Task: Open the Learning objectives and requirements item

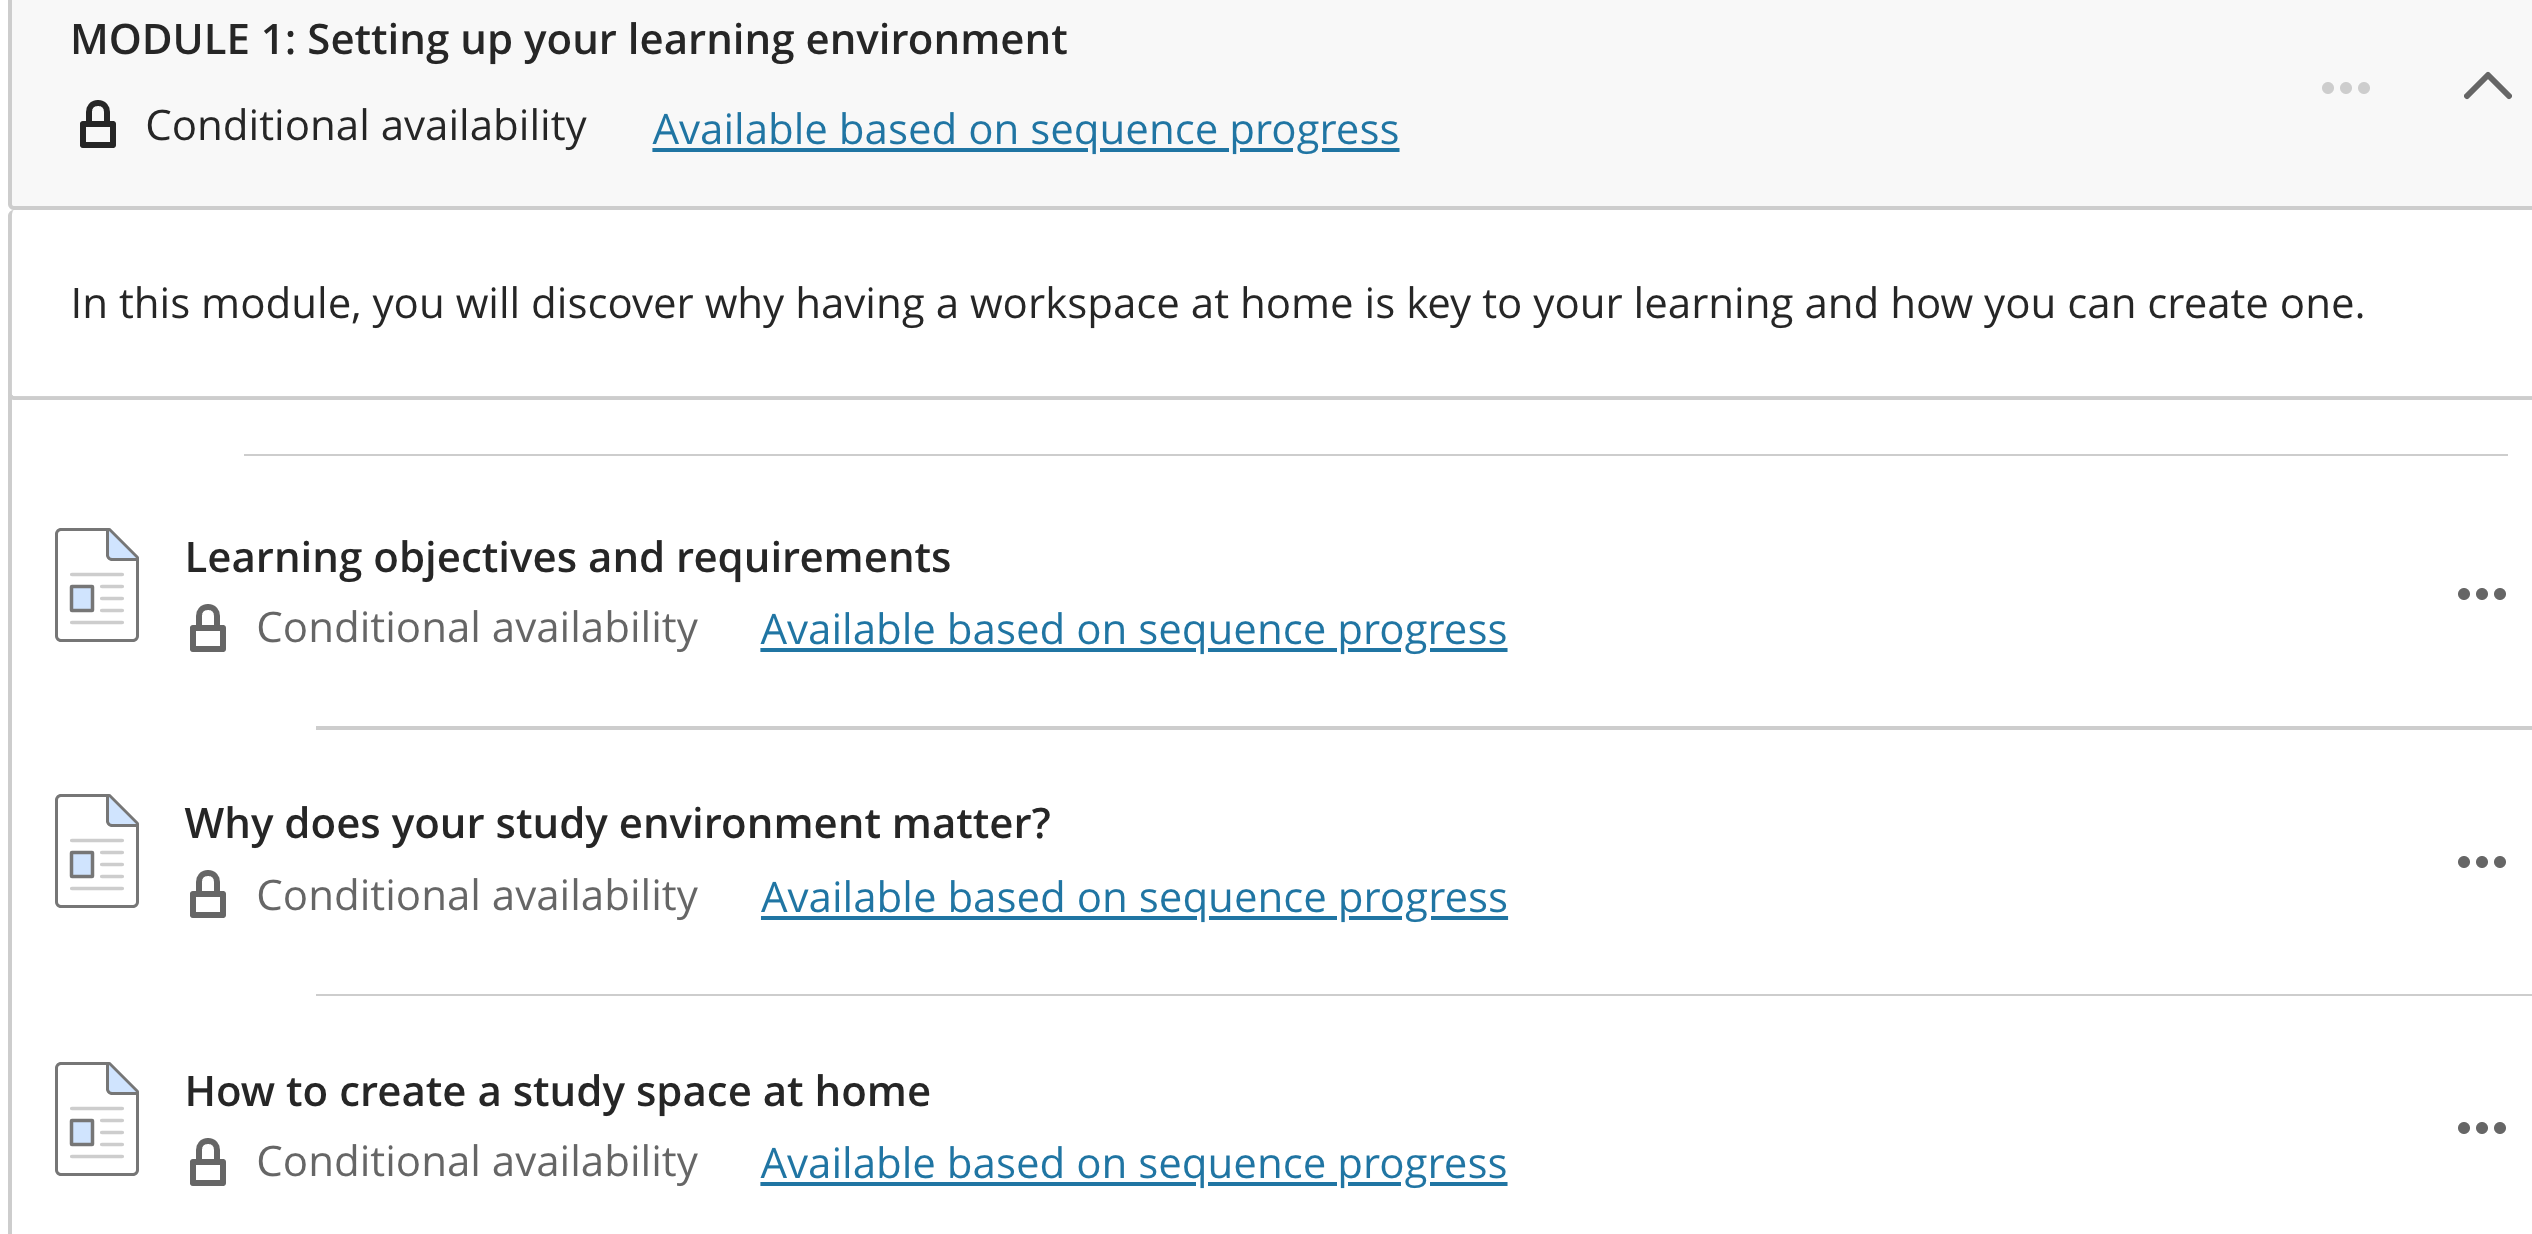Action: 567,557
